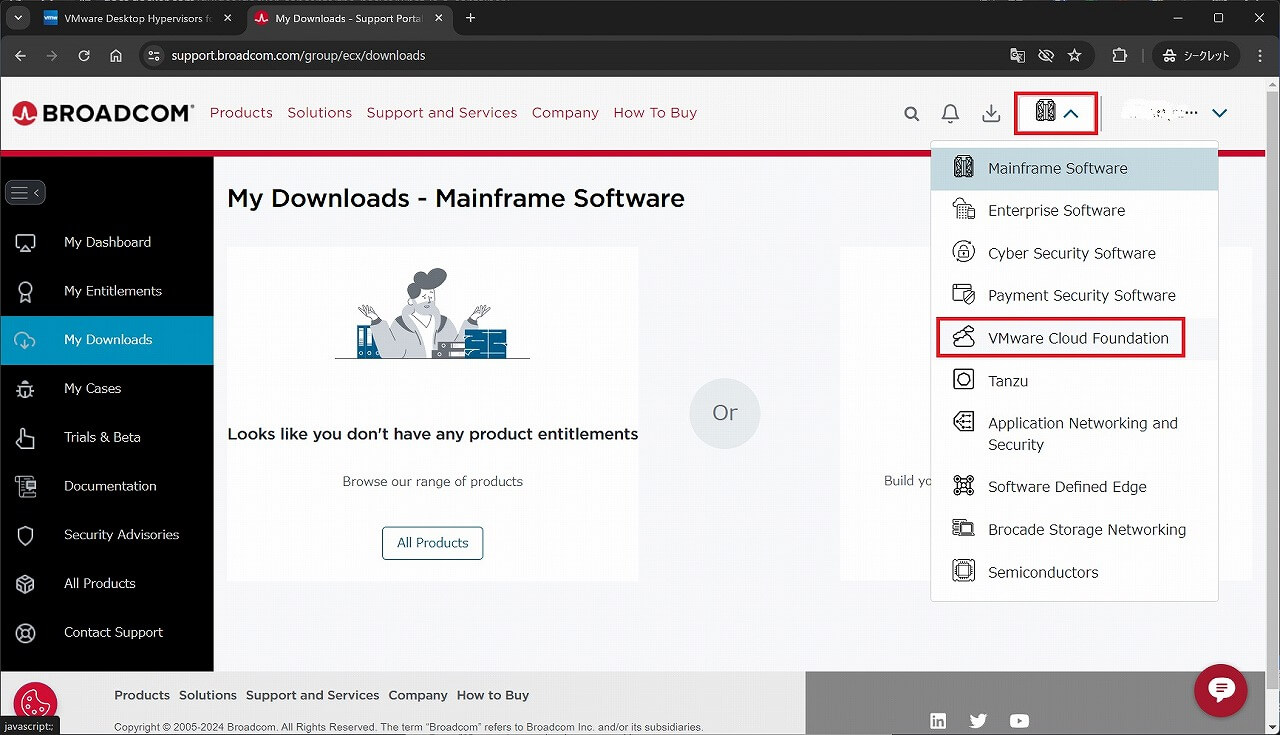The width and height of the screenshot is (1280, 735).
Task: Click the My Cases bug icon
Action: [25, 389]
